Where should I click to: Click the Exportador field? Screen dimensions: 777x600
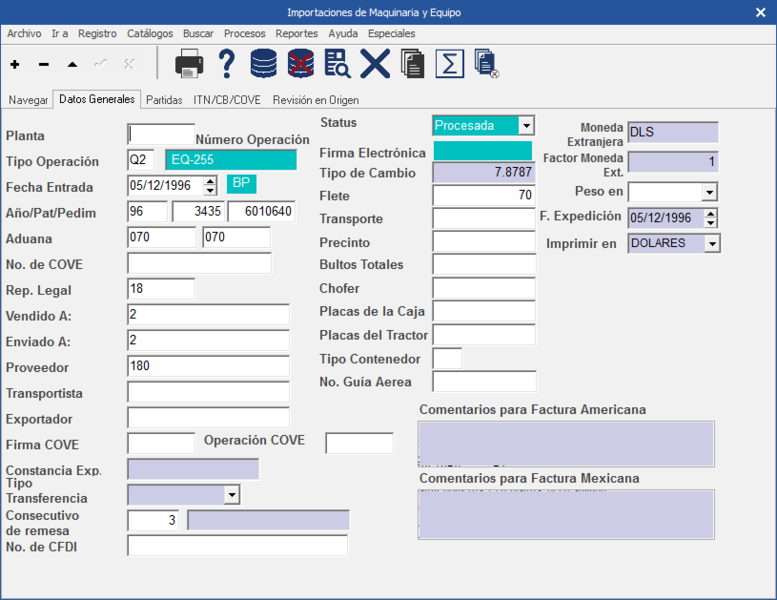[x=208, y=418]
